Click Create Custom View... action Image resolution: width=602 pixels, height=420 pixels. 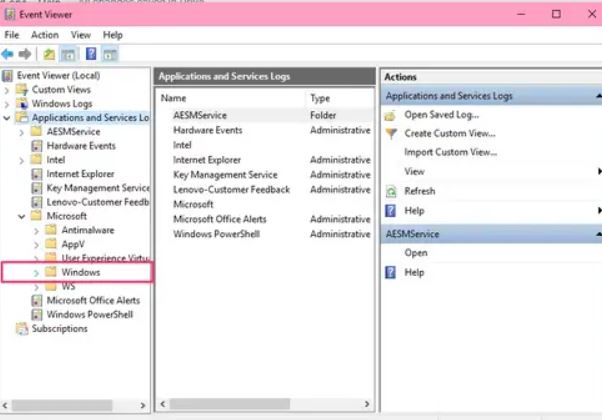pos(450,134)
